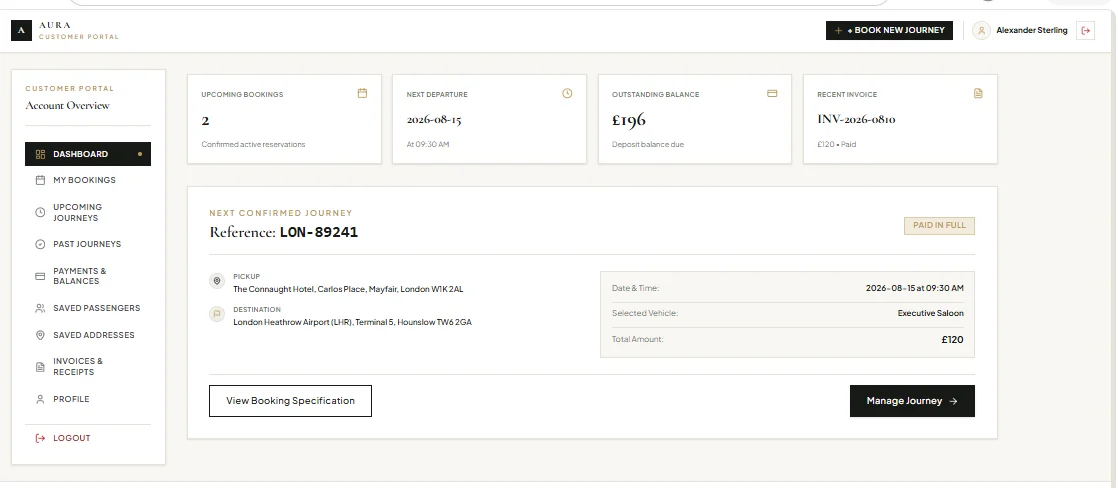Click the logout icon beside Alexander Sterling

pyautogui.click(x=1085, y=31)
